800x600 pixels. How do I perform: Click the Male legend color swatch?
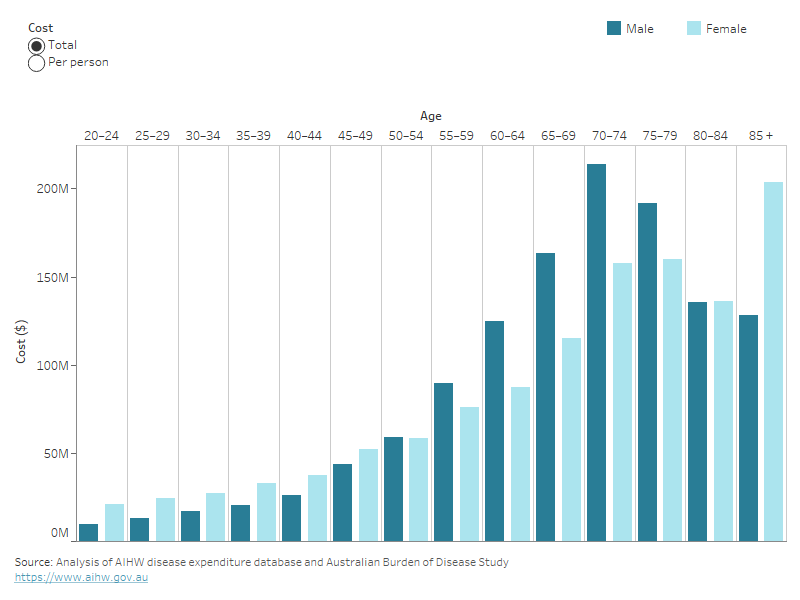(613, 28)
